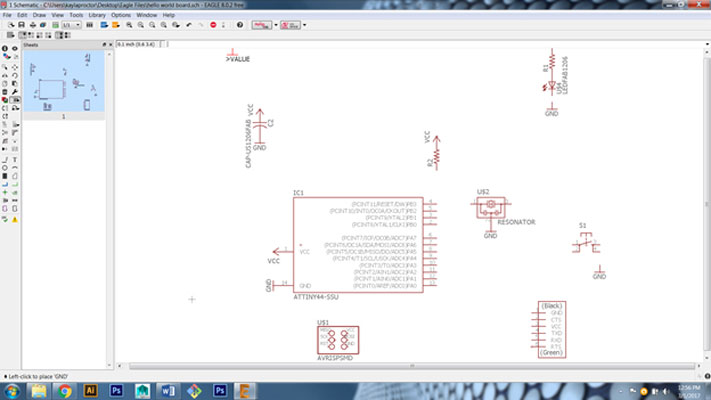Select the Delete (trash can) tool
Viewport: 711px width, 400px height.
5,92
